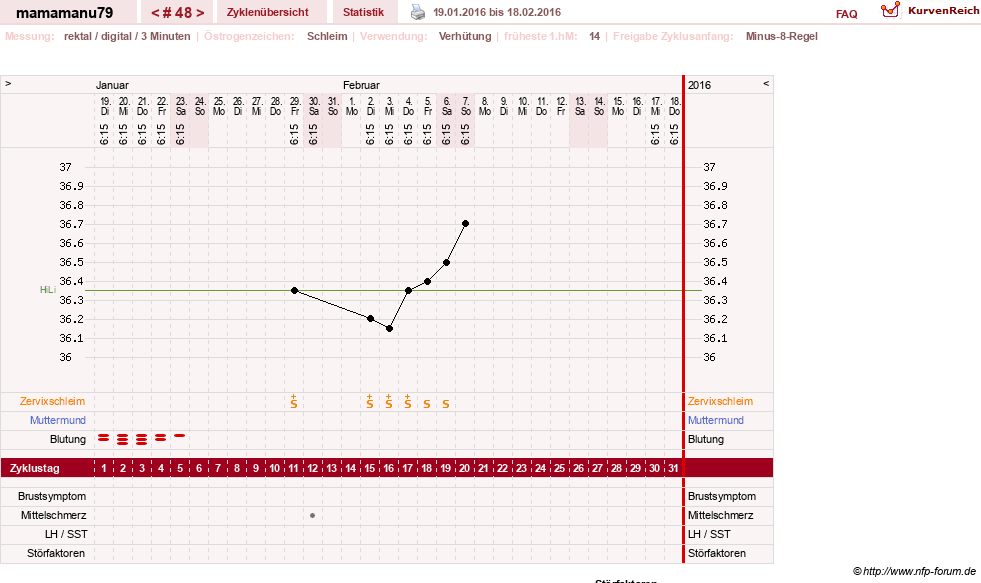Select cycle number # 48 navigator
Viewport: 981px width, 583px height.
pyautogui.click(x=178, y=13)
